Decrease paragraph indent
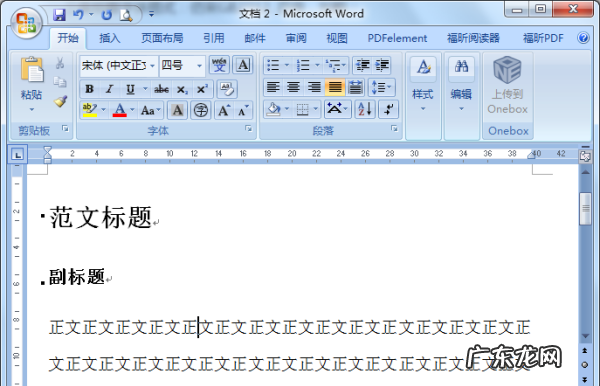 click(x=362, y=65)
